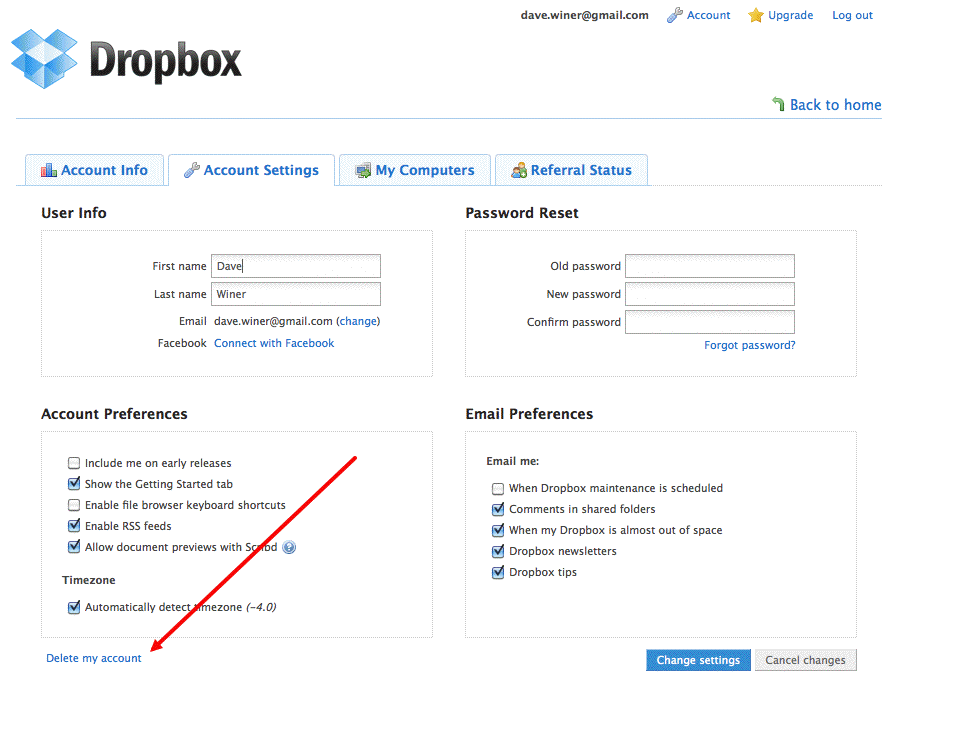The height and width of the screenshot is (734, 971).
Task: Click the wrench icon beside Account
Action: point(674,15)
